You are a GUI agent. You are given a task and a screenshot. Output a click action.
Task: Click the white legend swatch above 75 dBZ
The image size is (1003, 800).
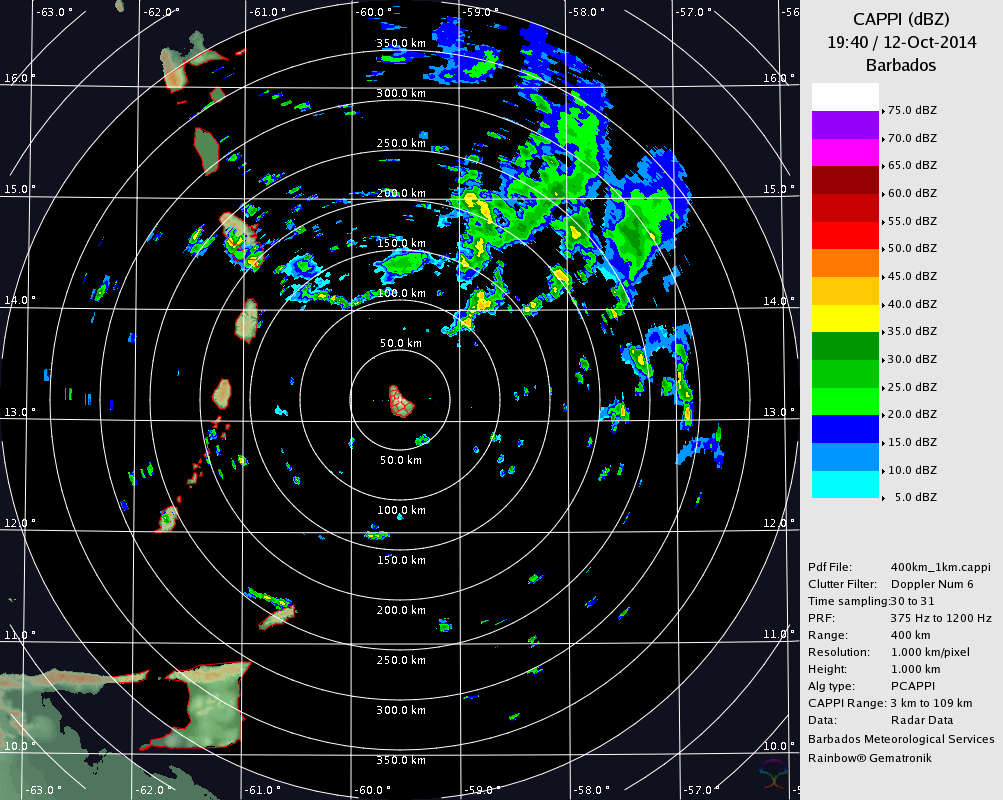click(x=845, y=97)
